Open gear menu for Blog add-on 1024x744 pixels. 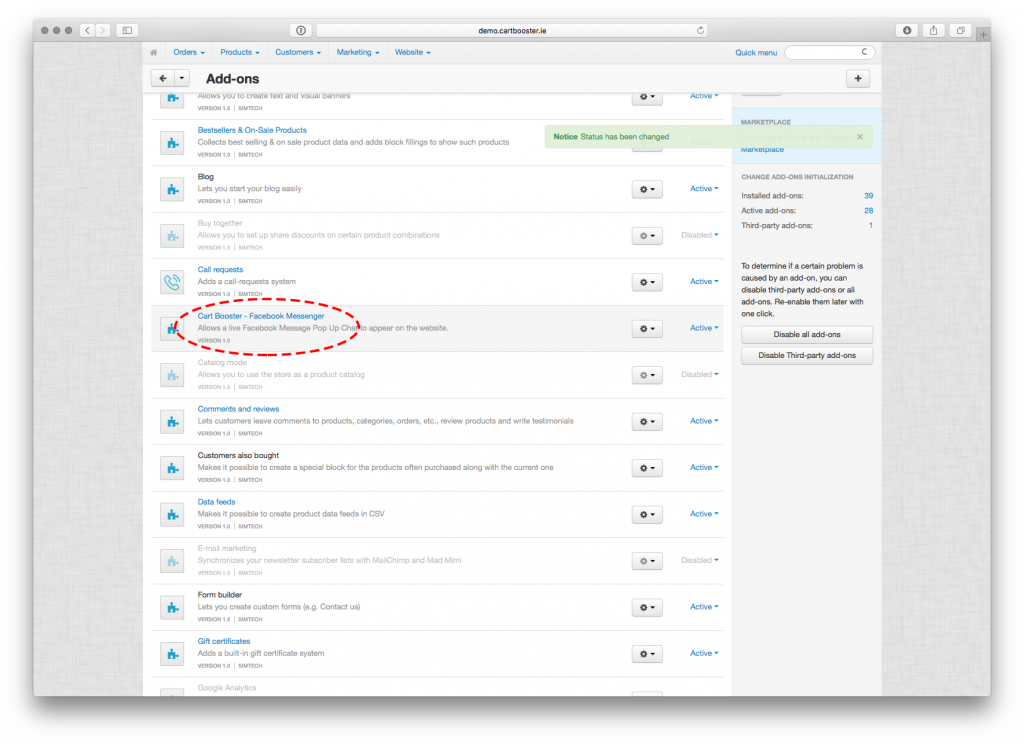(647, 189)
